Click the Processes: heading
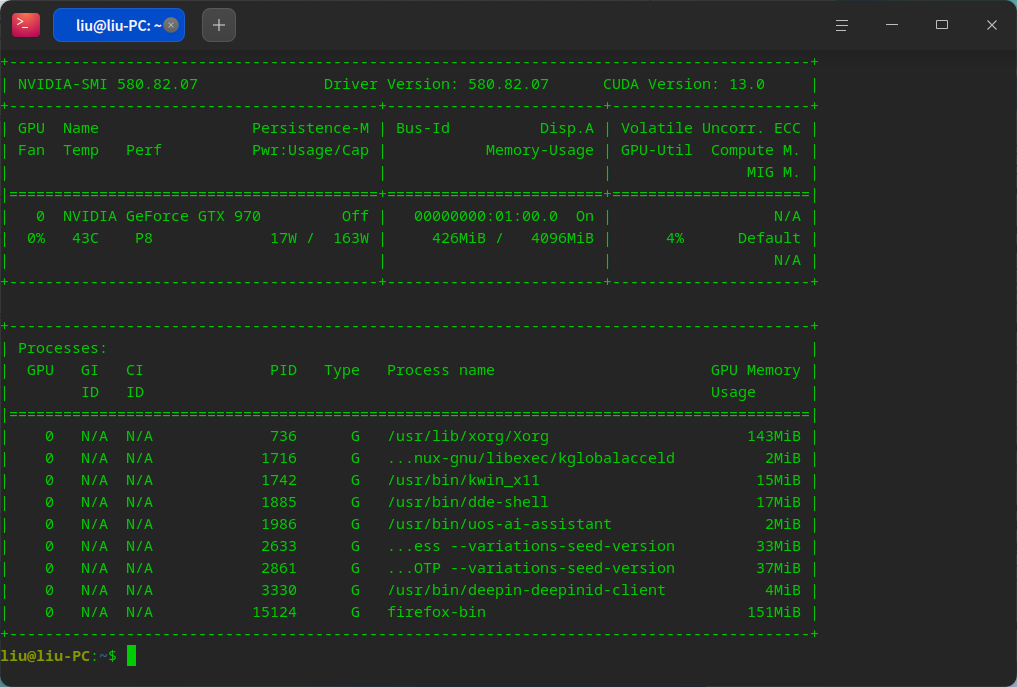The width and height of the screenshot is (1017, 687). [x=62, y=348]
